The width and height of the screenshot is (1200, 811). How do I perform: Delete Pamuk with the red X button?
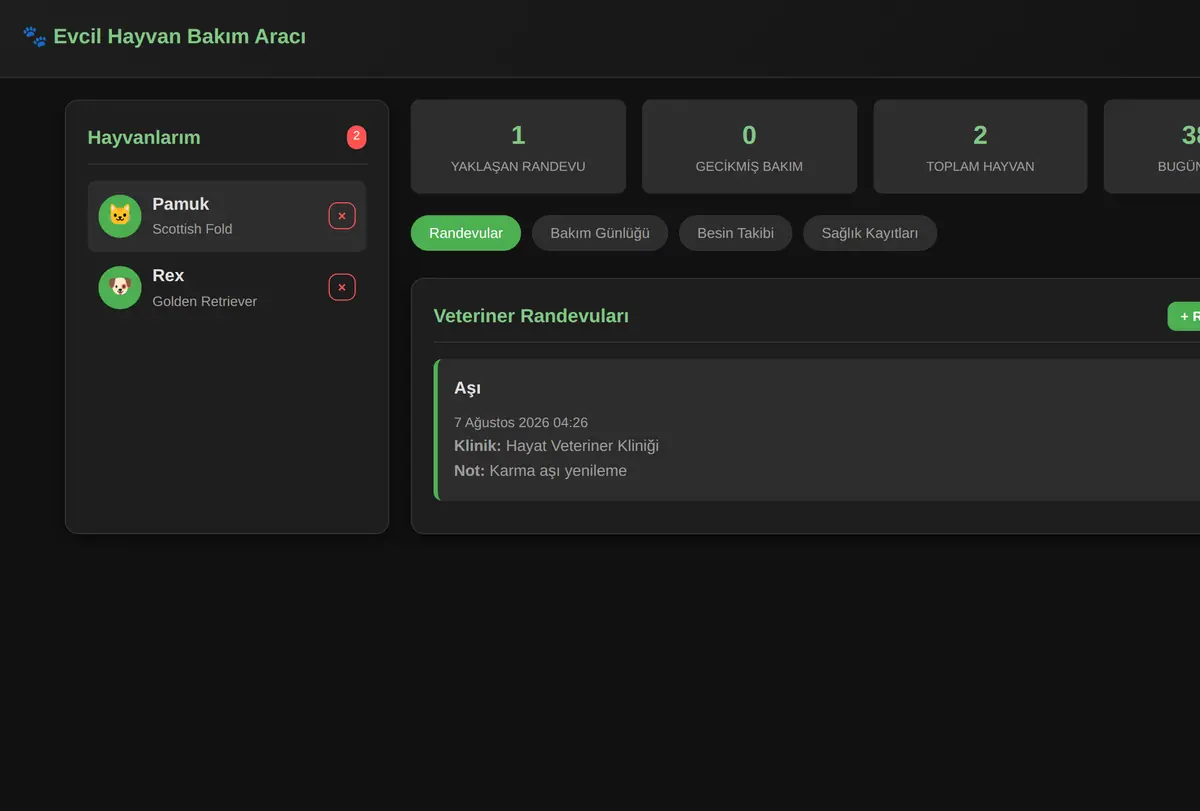coord(342,216)
